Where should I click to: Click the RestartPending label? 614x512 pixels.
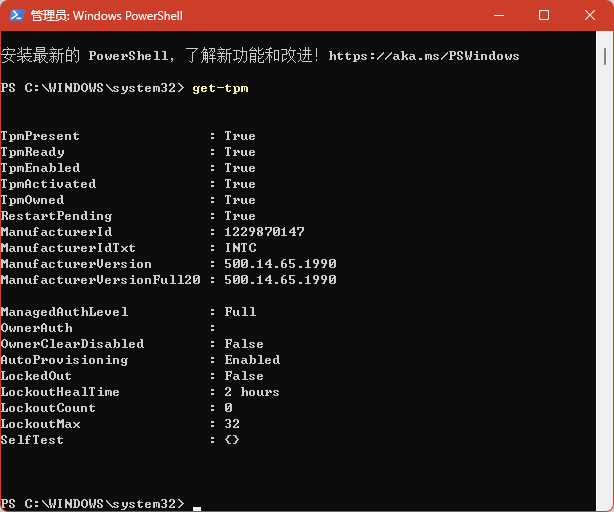[x=56, y=216]
